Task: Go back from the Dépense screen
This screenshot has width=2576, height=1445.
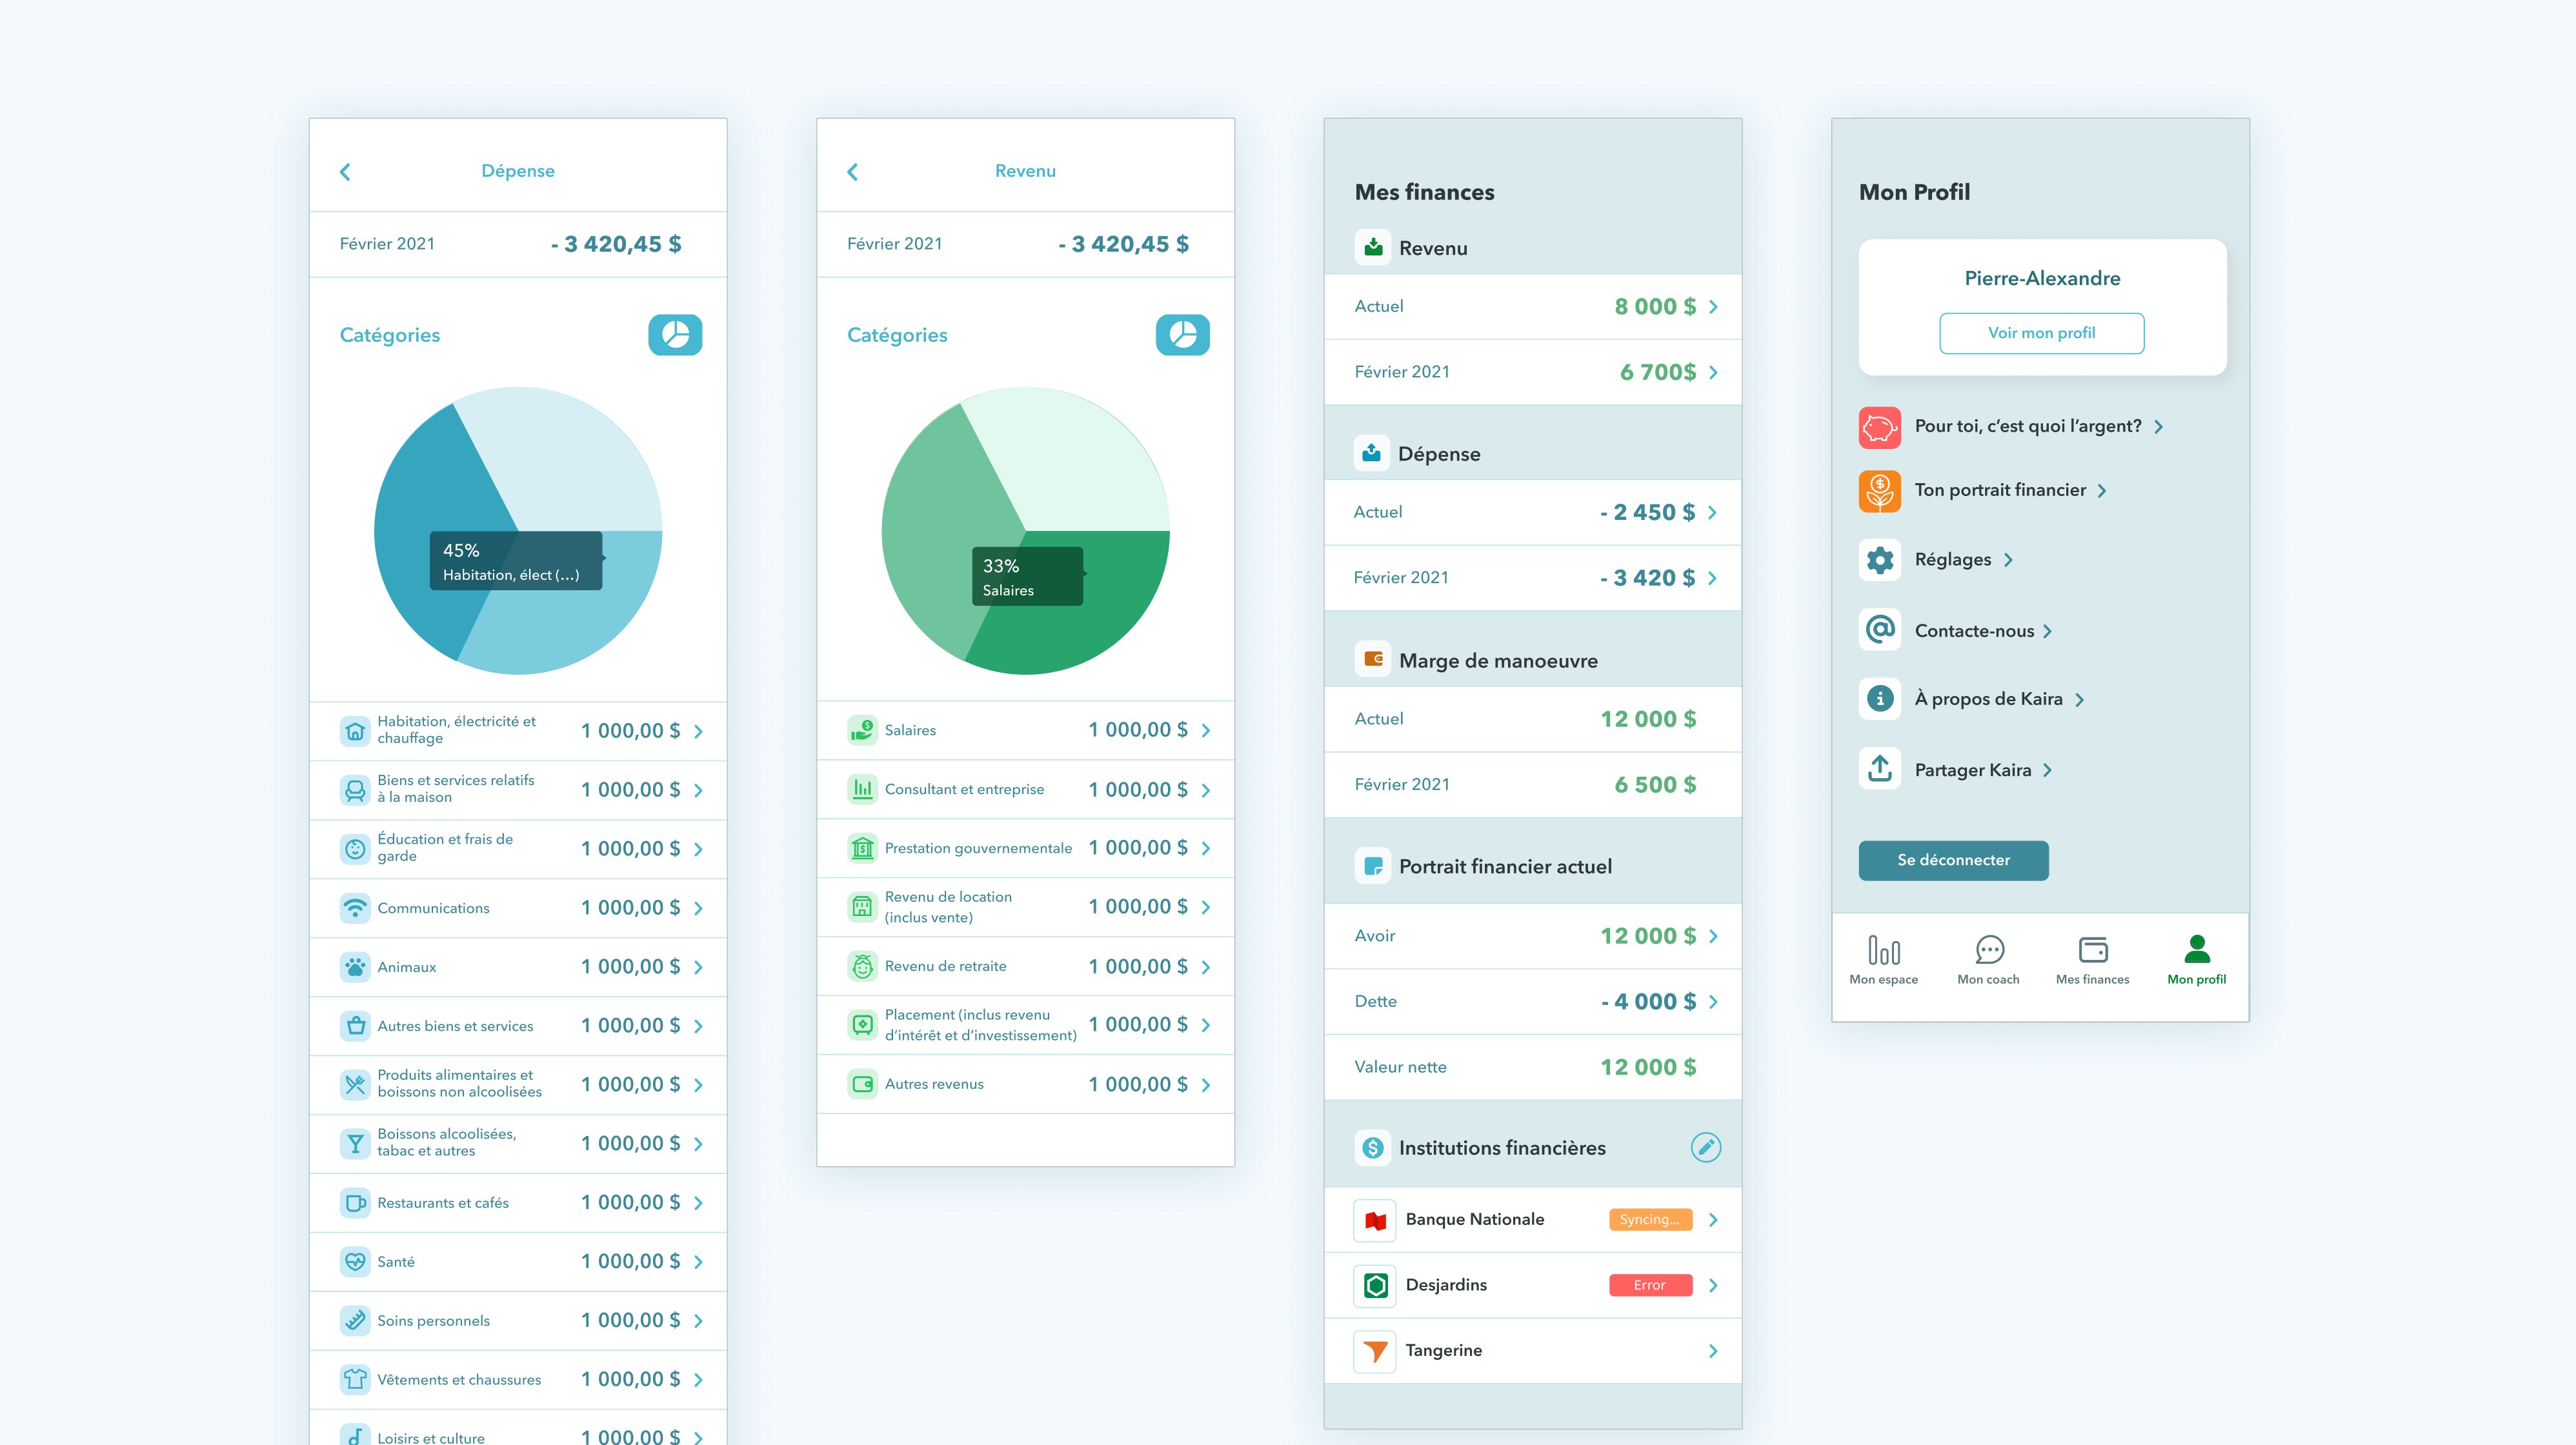Action: click(345, 172)
